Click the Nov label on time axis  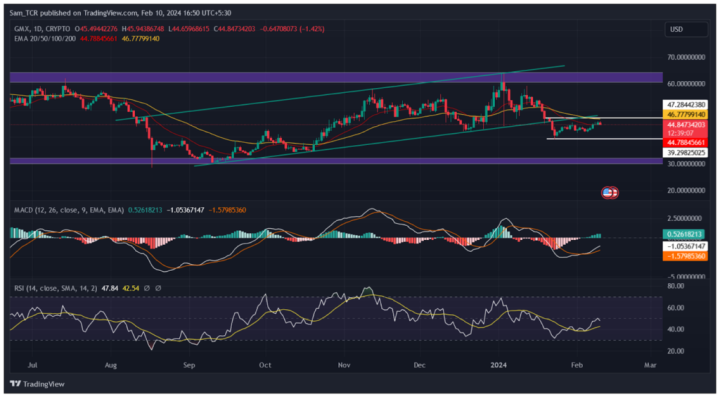(x=344, y=365)
